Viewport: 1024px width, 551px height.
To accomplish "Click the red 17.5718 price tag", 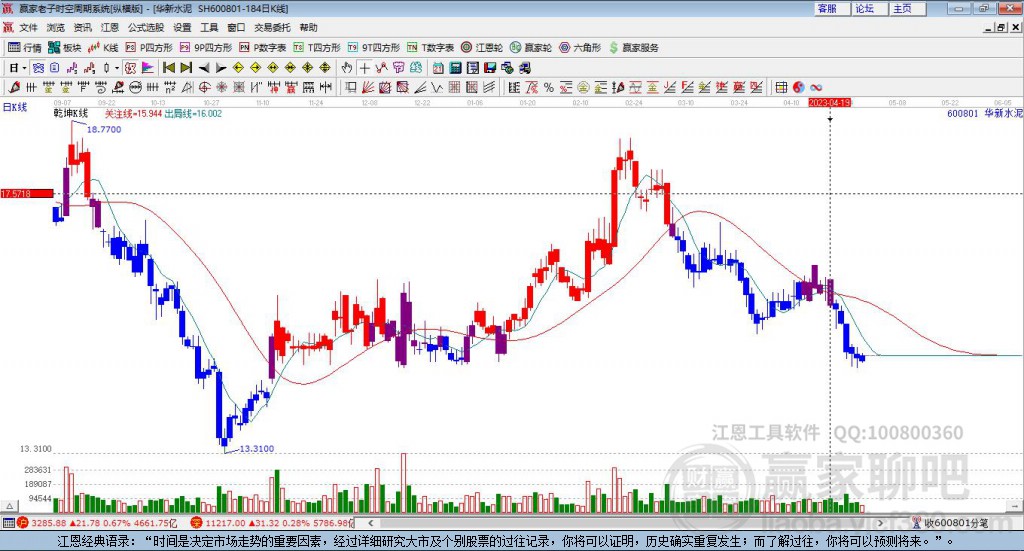I will (x=27, y=193).
